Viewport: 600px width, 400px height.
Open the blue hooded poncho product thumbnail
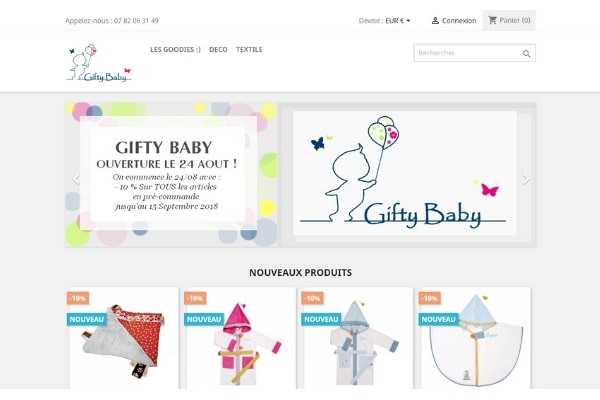tap(476, 338)
